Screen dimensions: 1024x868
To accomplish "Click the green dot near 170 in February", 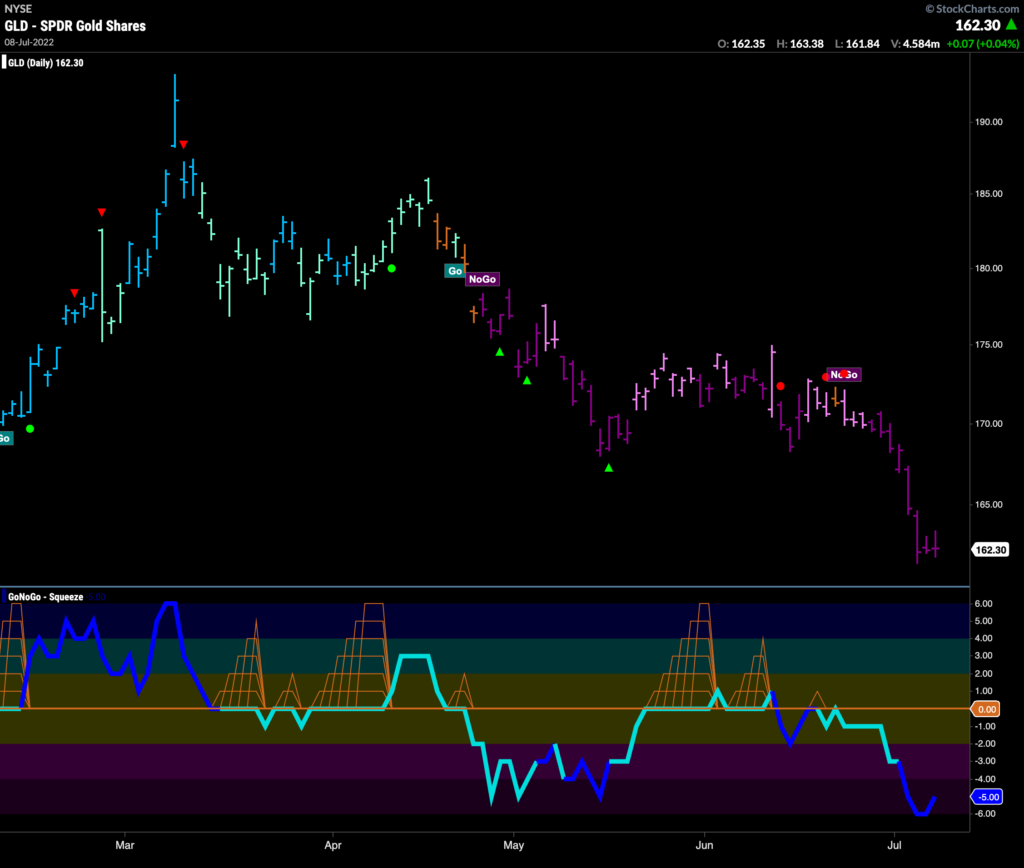I will [30, 429].
